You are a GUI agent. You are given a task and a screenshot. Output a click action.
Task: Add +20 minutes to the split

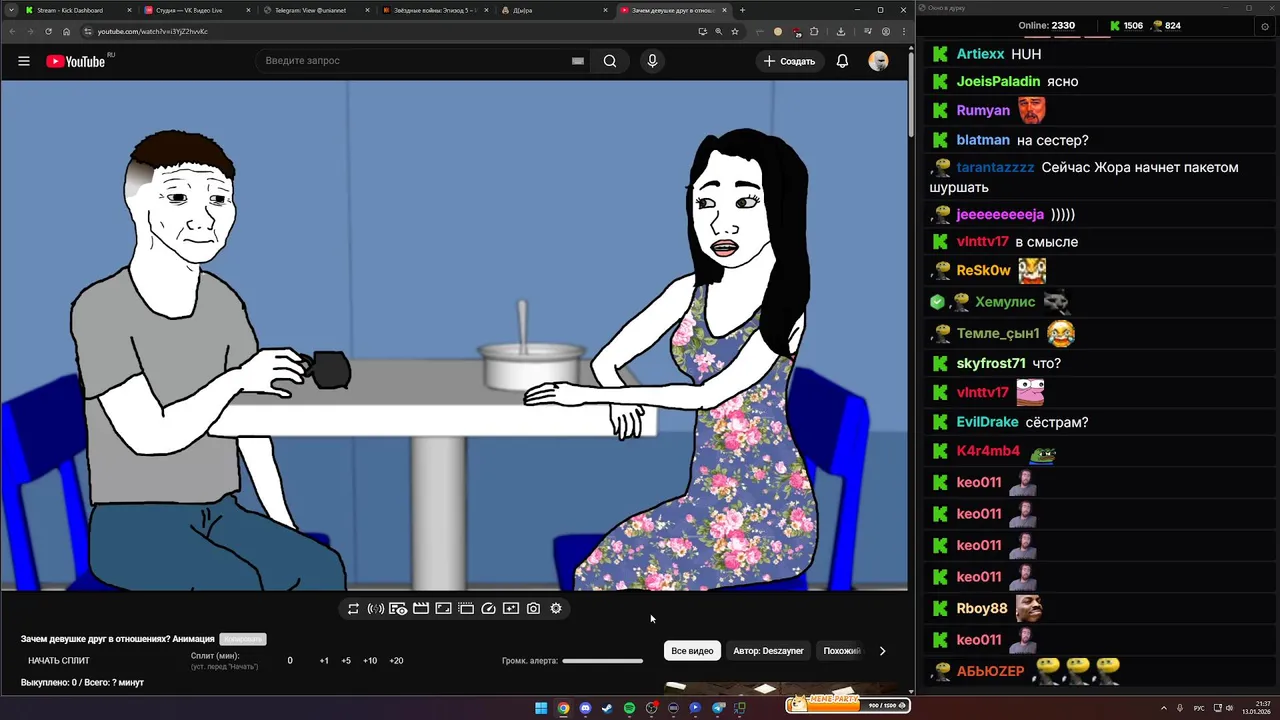(x=396, y=661)
